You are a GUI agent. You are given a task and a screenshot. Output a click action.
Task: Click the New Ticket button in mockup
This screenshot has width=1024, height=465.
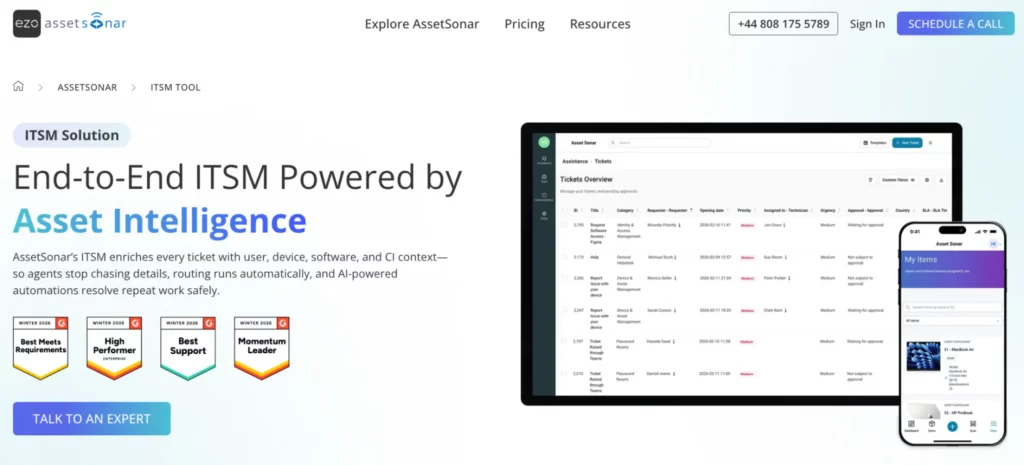[907, 142]
